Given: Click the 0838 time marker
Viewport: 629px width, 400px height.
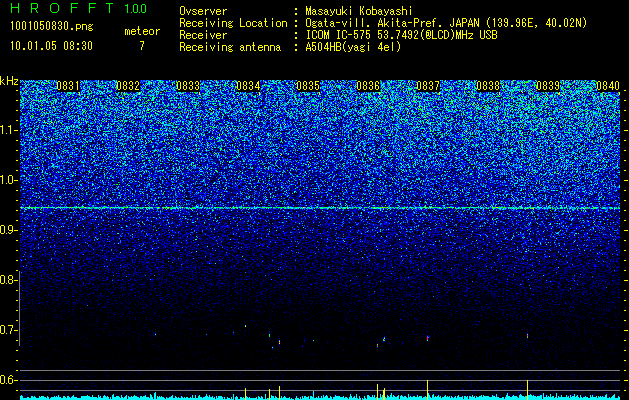Looking at the screenshot, I should [x=488, y=85].
